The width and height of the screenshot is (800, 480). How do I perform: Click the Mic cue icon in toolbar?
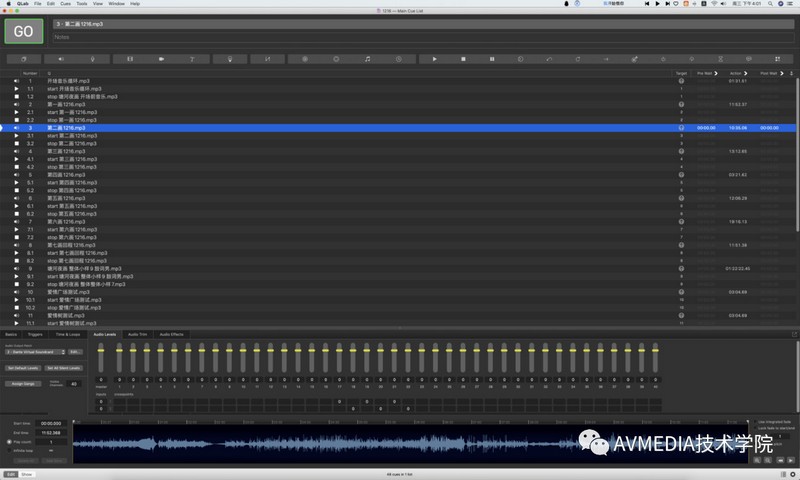[x=92, y=59]
